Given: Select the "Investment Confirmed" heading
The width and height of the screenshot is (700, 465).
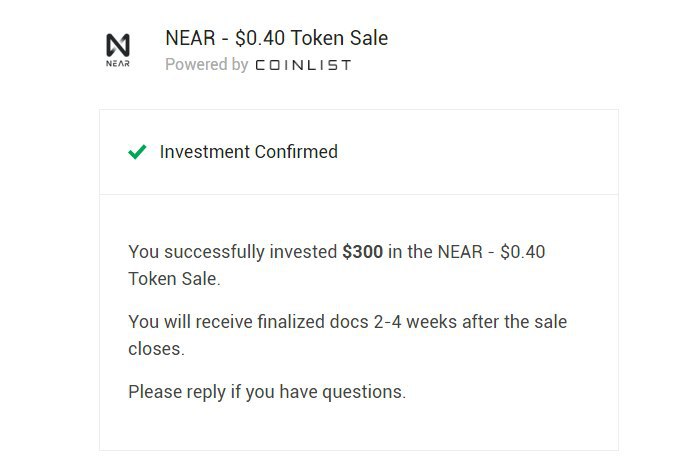Looking at the screenshot, I should (x=249, y=152).
